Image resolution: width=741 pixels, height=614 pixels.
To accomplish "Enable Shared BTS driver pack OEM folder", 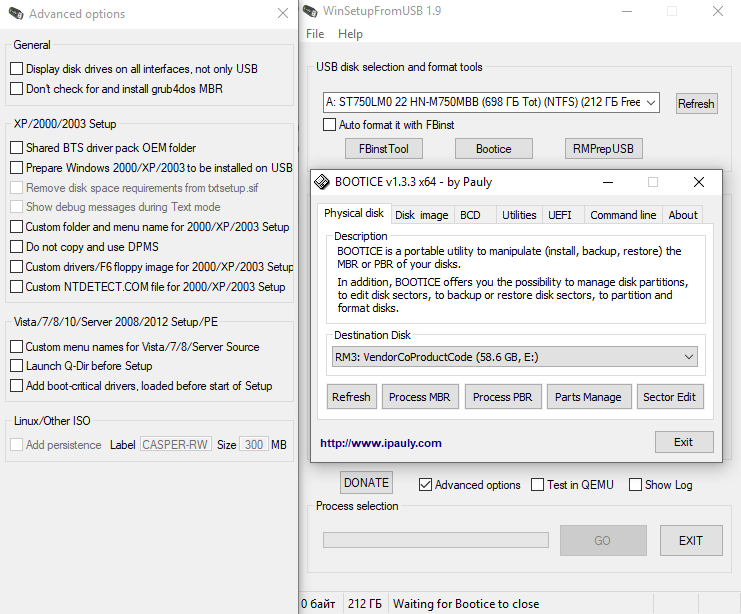I will [x=17, y=147].
